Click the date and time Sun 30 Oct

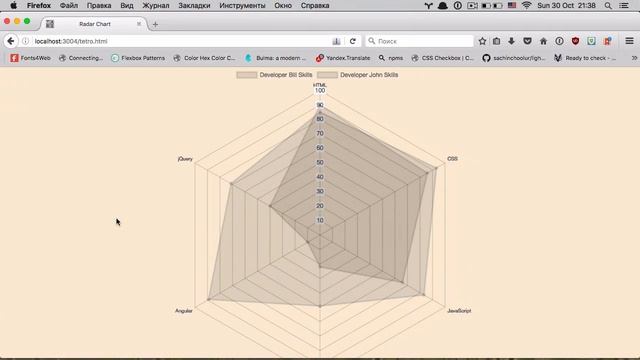click(x=566, y=5)
